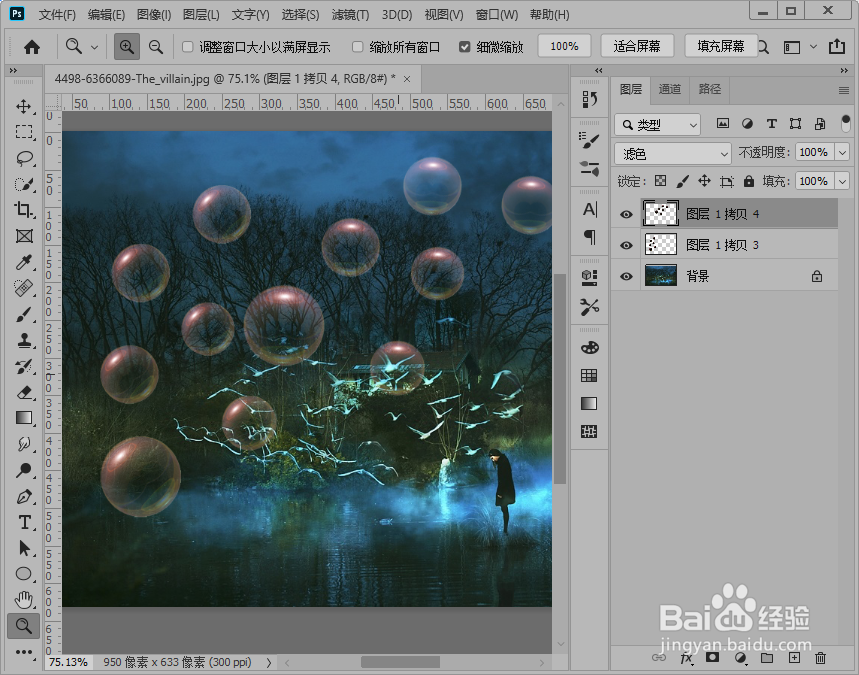Select the Path Selection tool
859x675 pixels.
point(24,548)
